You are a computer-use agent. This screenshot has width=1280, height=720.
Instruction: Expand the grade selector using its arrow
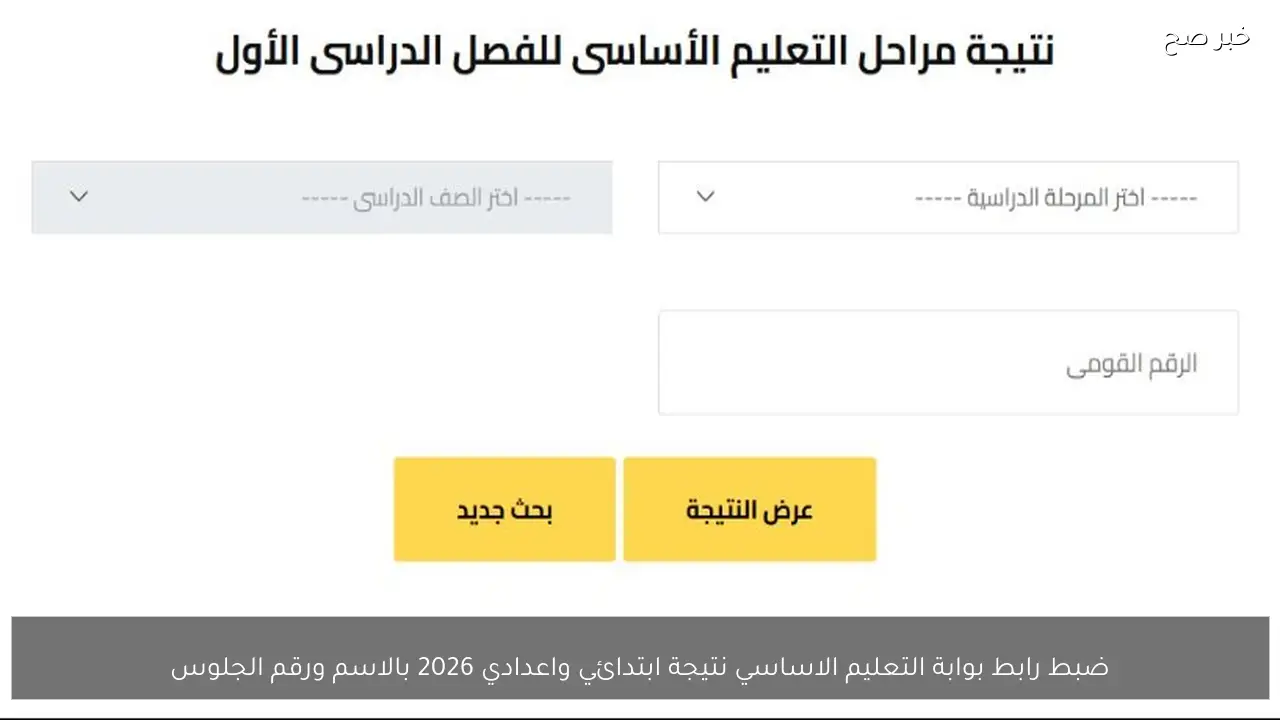[79, 197]
